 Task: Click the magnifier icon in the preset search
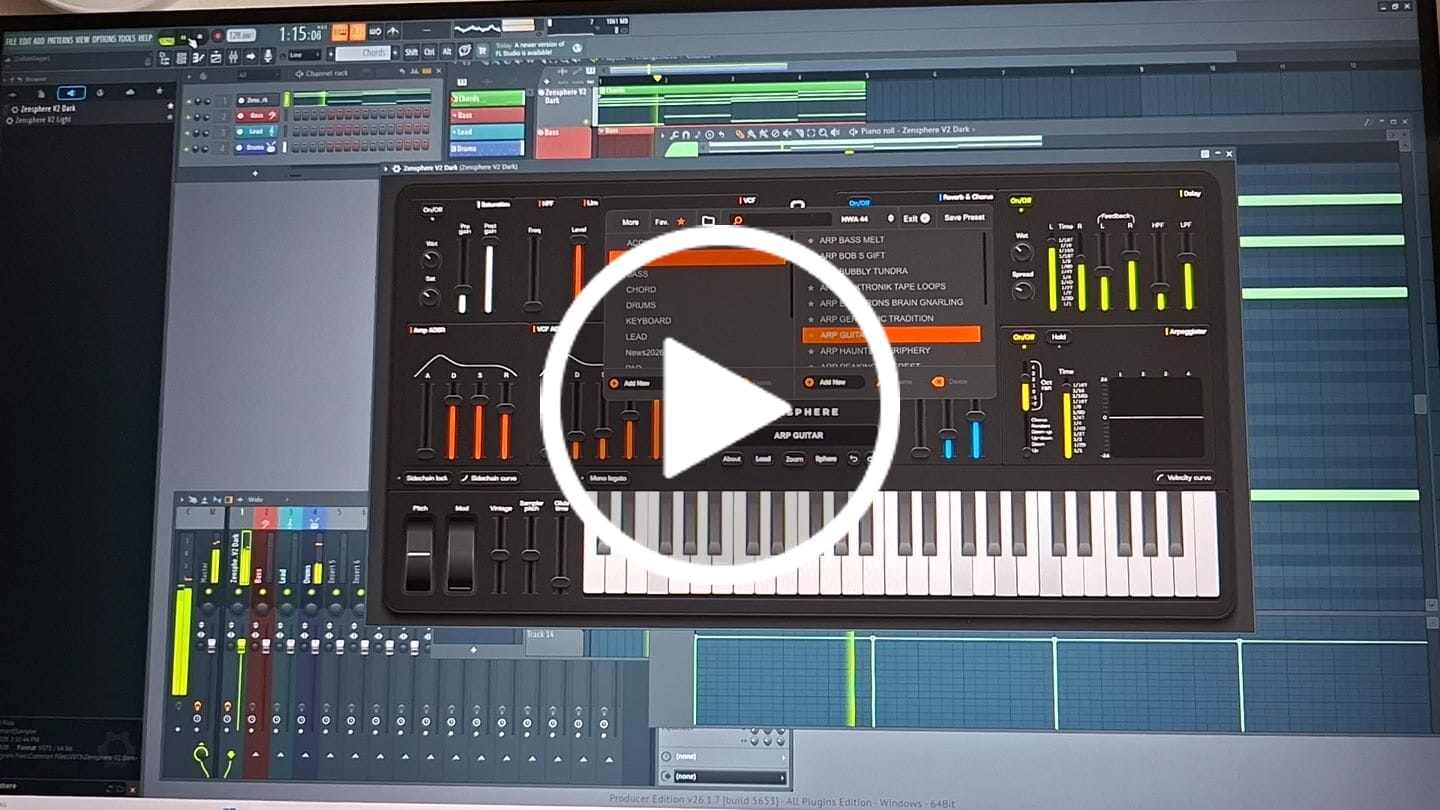tap(738, 220)
